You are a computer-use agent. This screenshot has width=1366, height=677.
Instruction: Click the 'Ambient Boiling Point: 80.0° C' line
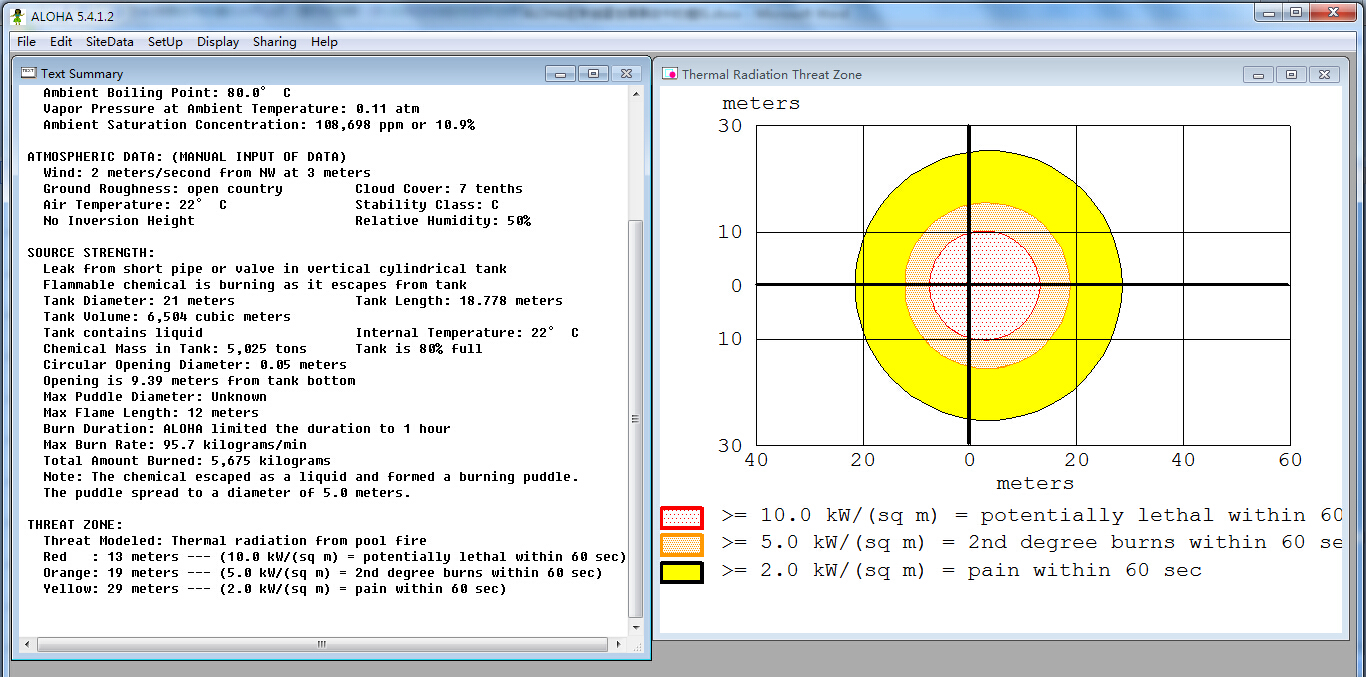tap(167, 93)
